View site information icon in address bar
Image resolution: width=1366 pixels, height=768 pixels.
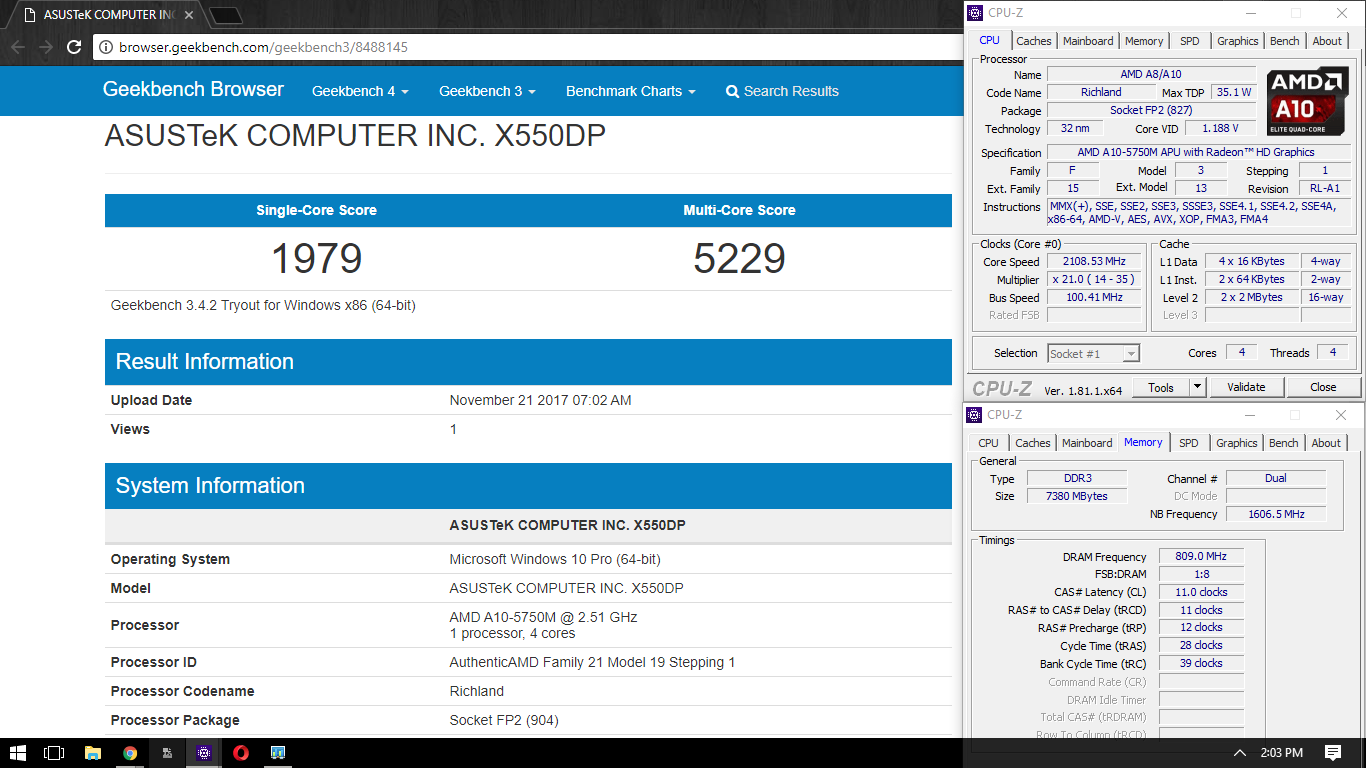point(106,47)
